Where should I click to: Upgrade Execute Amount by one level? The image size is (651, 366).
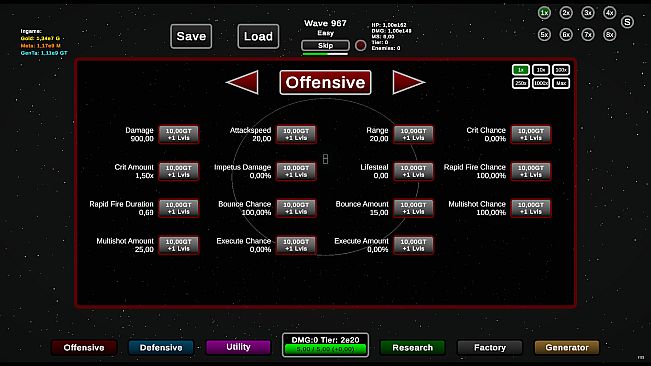[413, 245]
